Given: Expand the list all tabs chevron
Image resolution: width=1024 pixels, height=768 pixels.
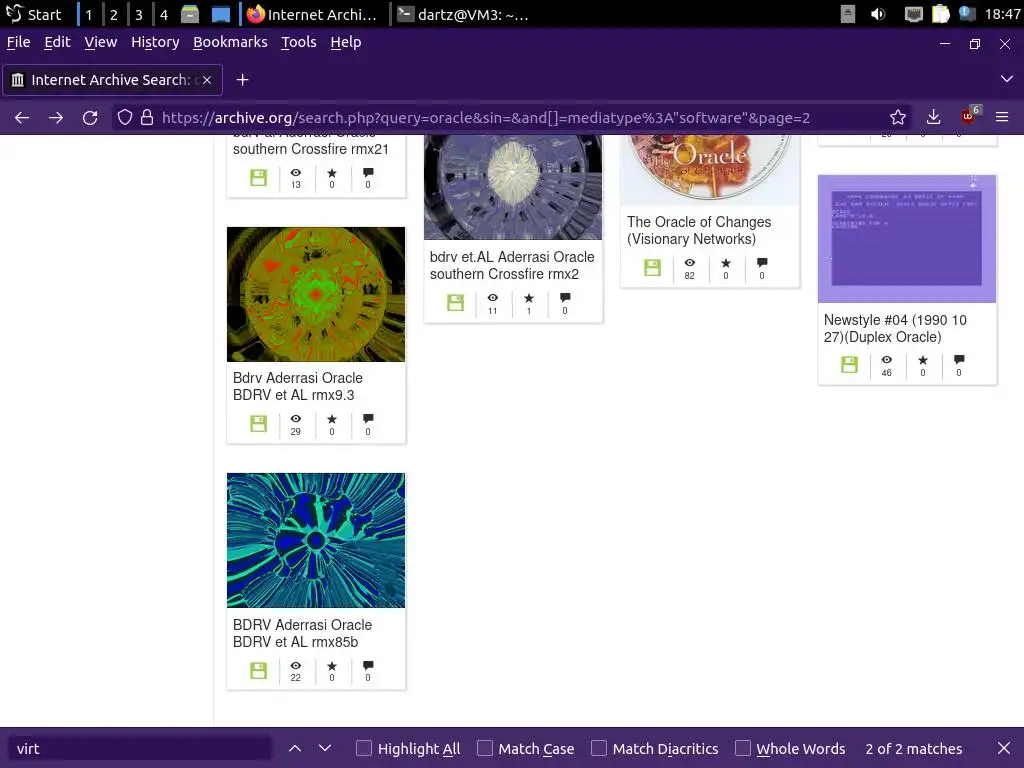Looking at the screenshot, I should coord(1006,79).
